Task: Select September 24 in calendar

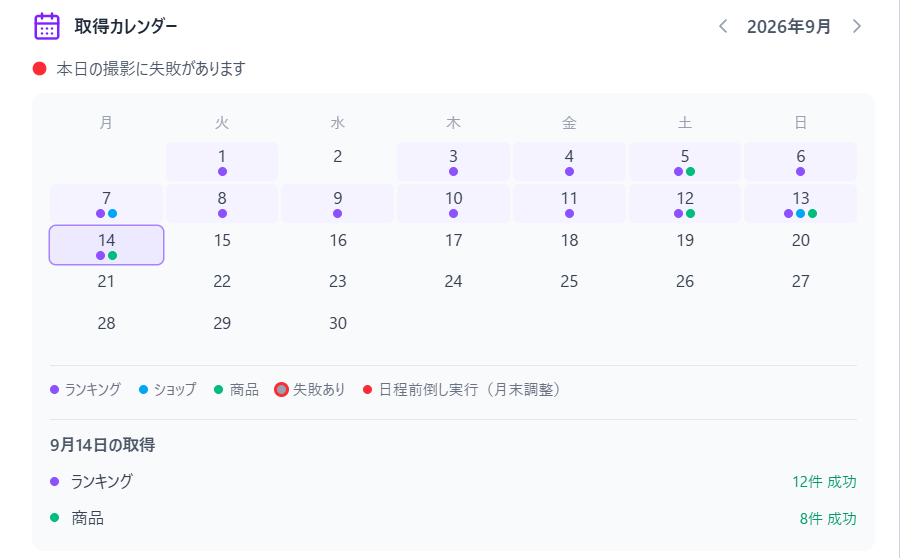Action: [x=453, y=286]
